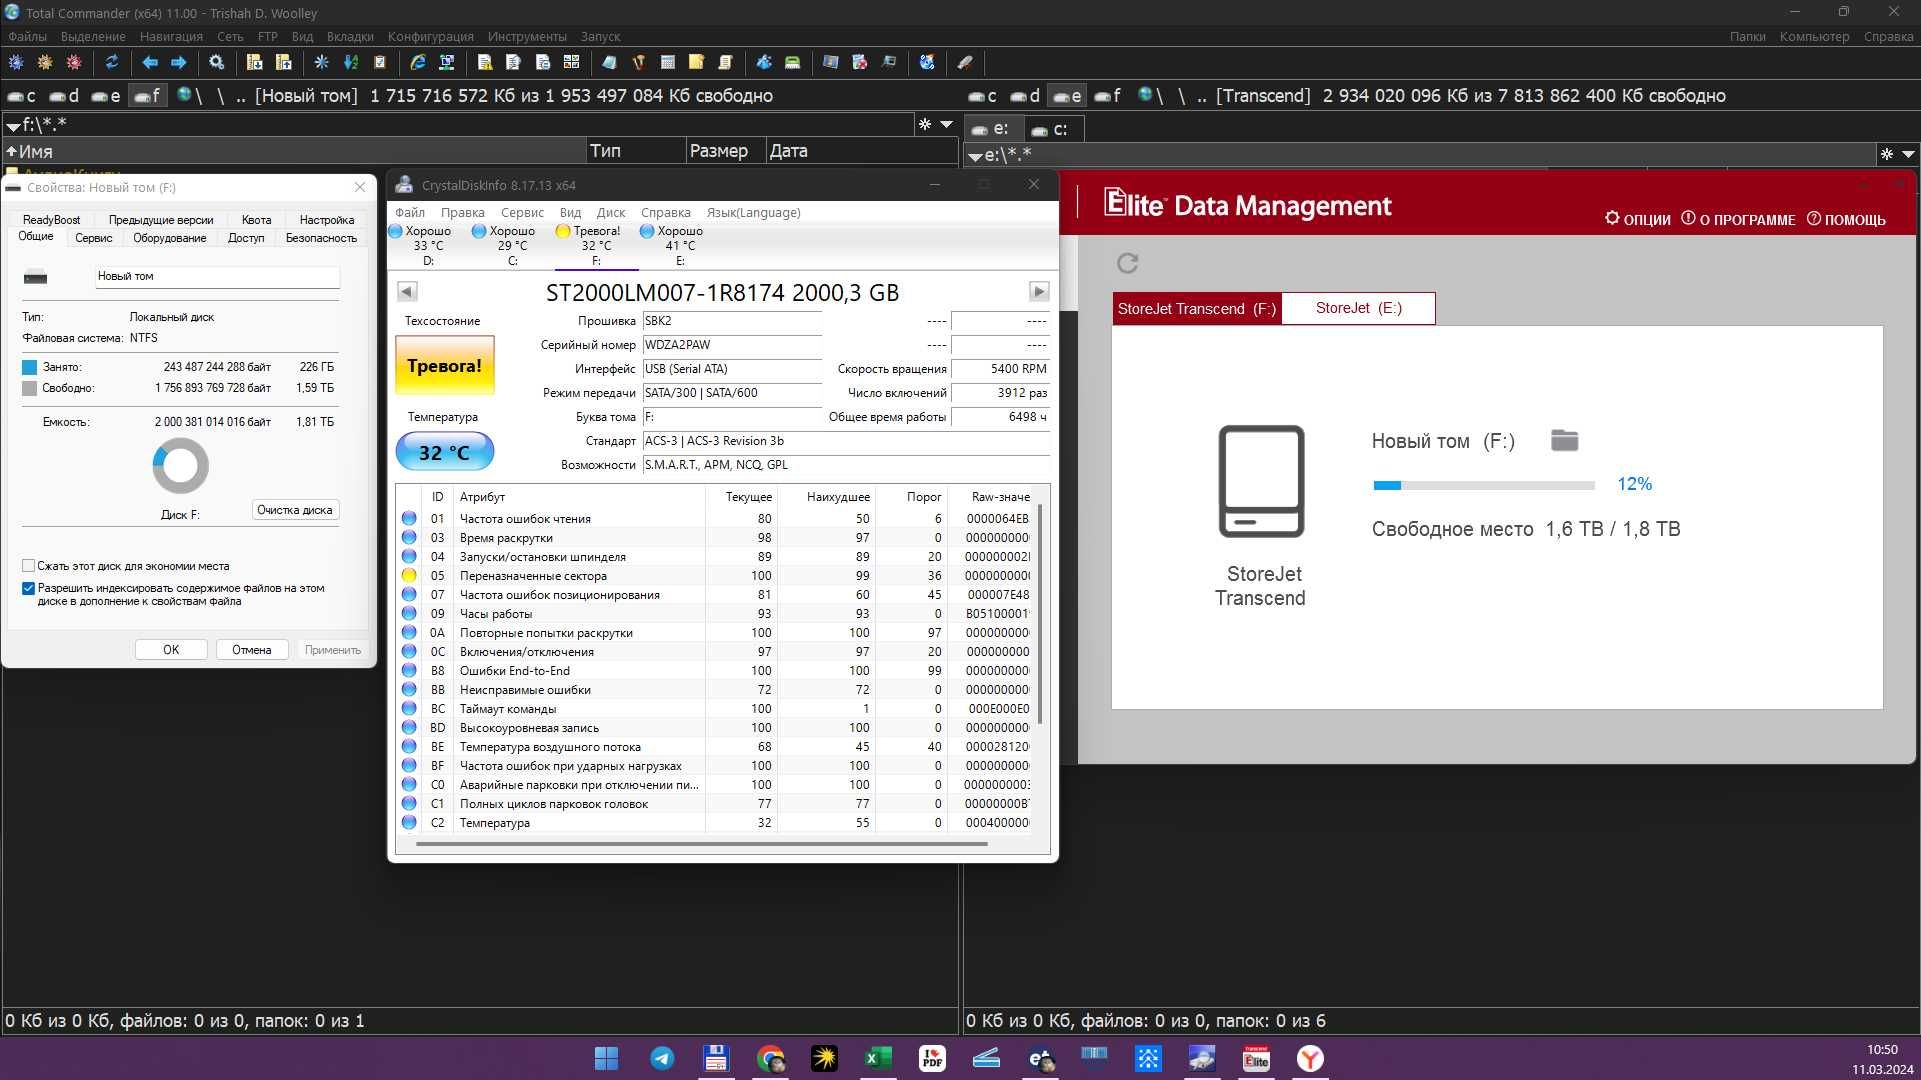1921x1080 pixels.
Task: Open the Конфигурация menu in Total Commander
Action: (x=431, y=36)
